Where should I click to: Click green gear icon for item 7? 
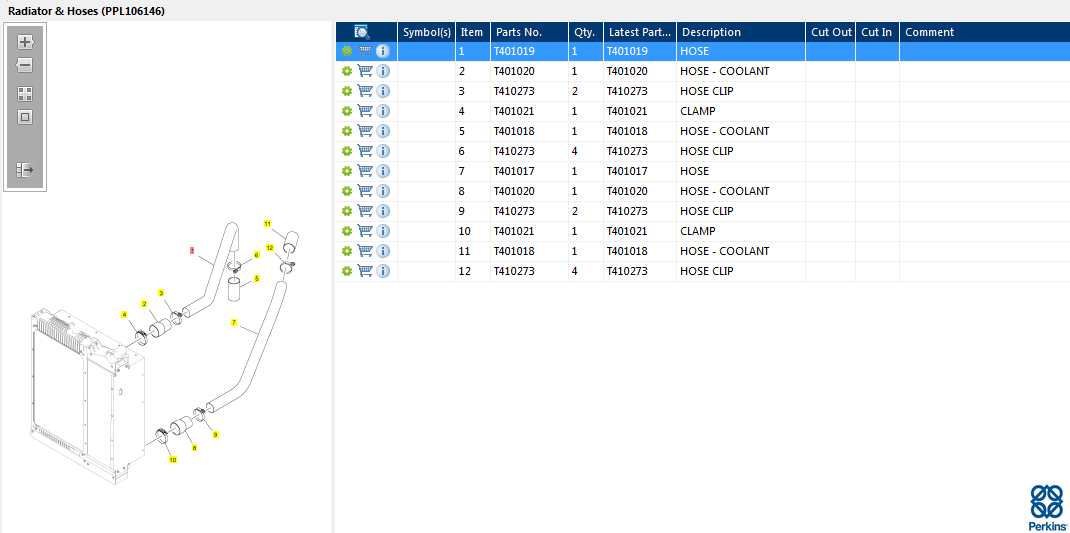(x=347, y=171)
